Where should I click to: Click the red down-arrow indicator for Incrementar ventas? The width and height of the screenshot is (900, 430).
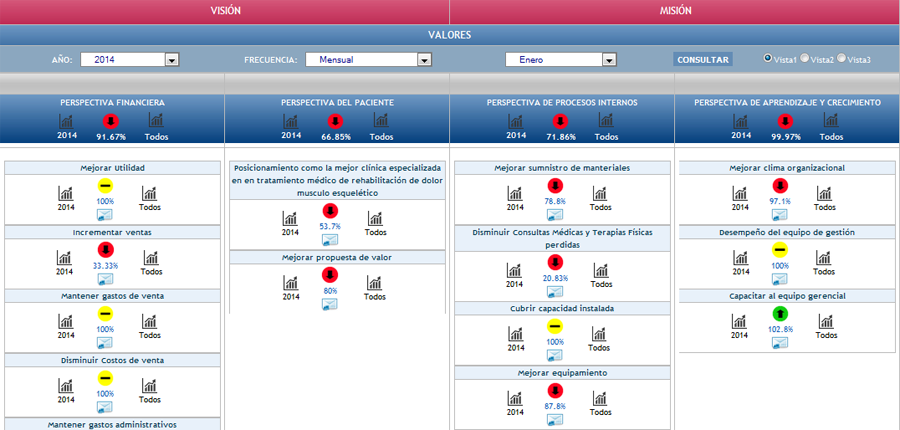(105, 250)
